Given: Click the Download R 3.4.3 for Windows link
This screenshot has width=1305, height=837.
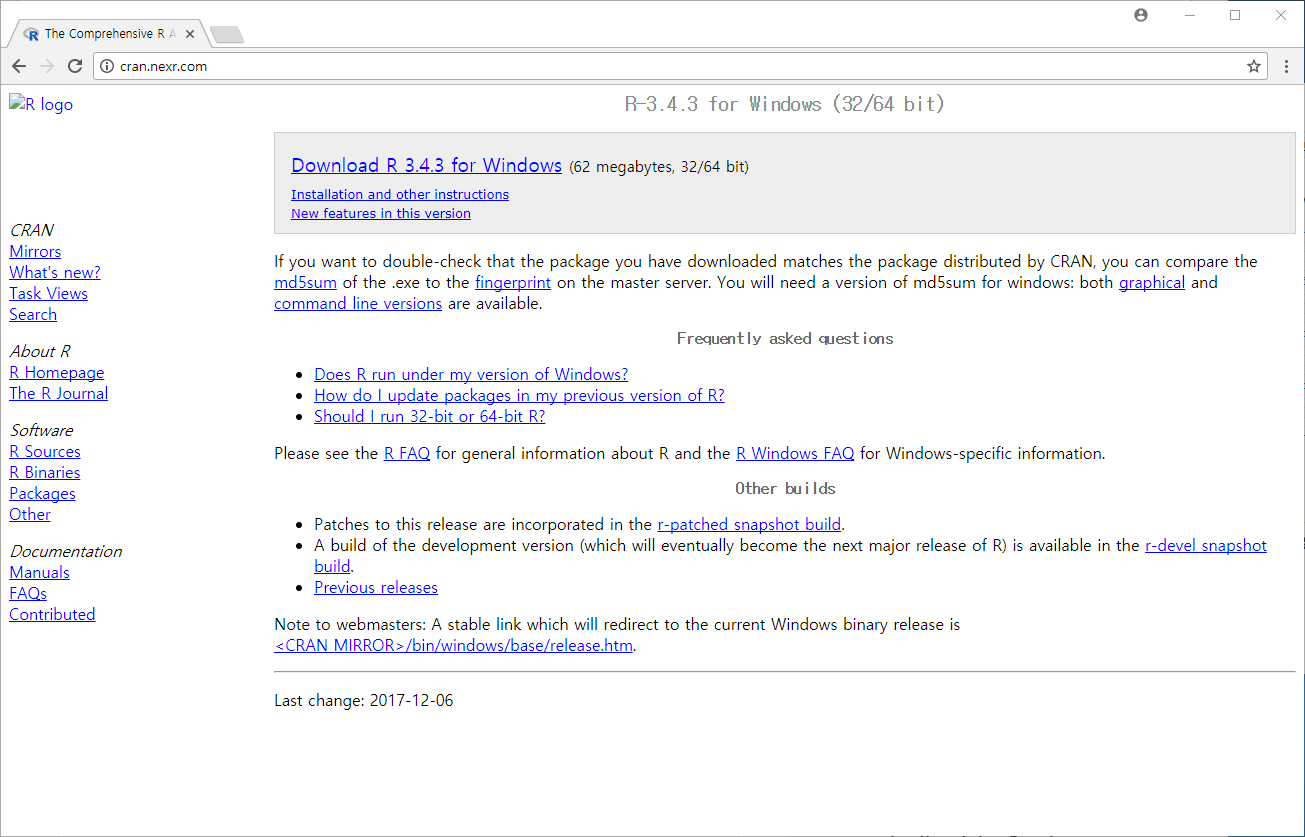Looking at the screenshot, I should [x=426, y=166].
